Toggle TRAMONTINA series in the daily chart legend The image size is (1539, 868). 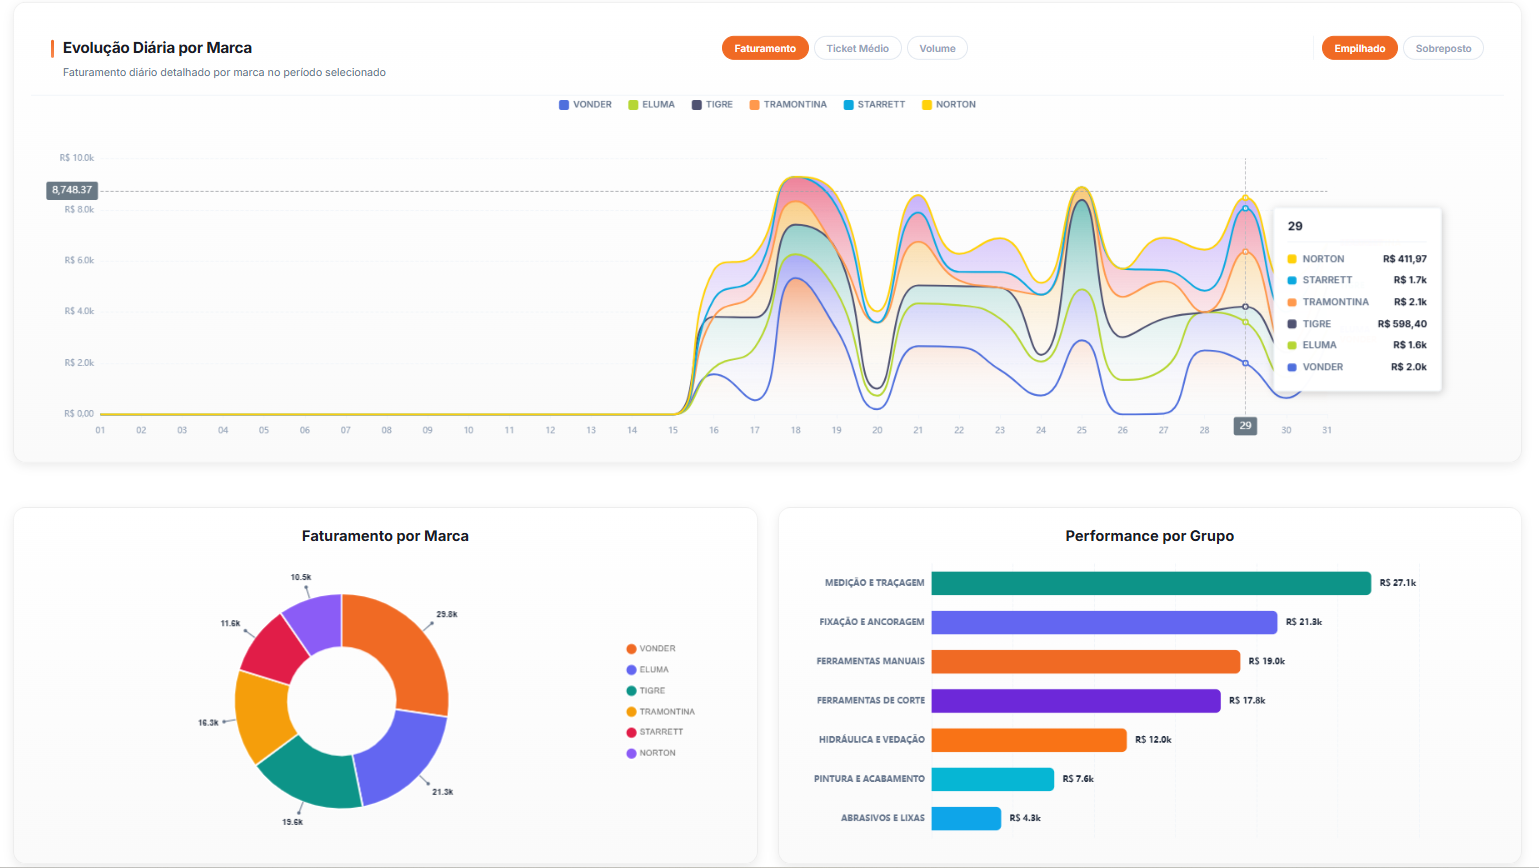[x=788, y=104]
